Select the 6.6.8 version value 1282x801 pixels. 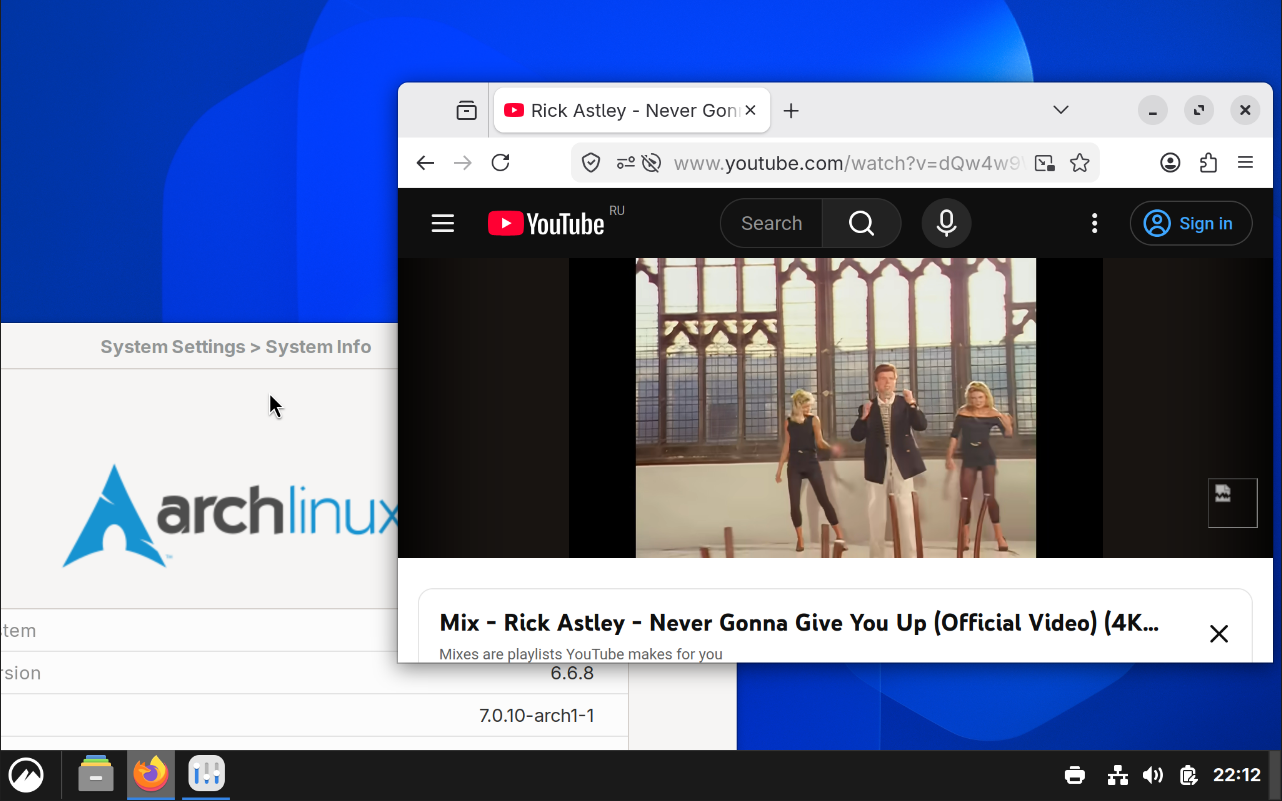(x=572, y=673)
